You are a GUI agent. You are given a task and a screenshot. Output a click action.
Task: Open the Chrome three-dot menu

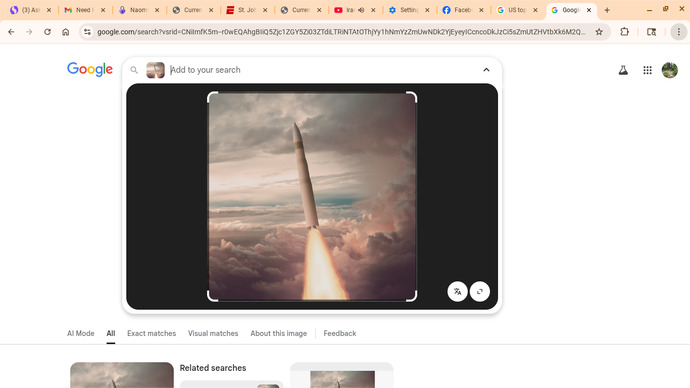point(679,32)
